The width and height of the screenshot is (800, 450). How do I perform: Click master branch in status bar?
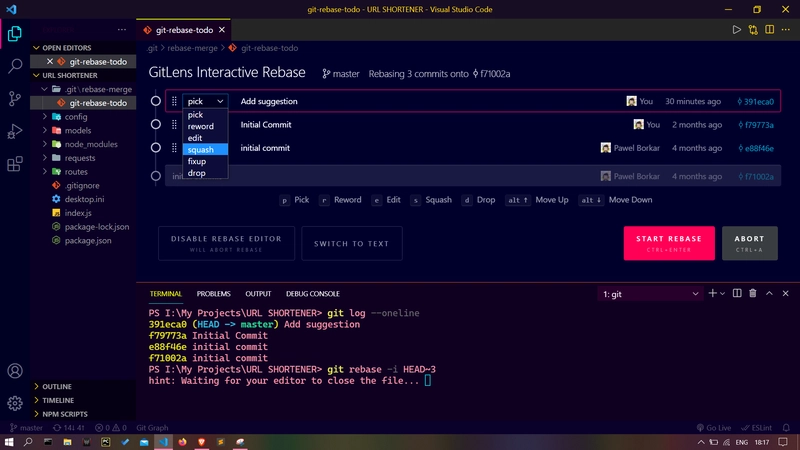[26, 428]
